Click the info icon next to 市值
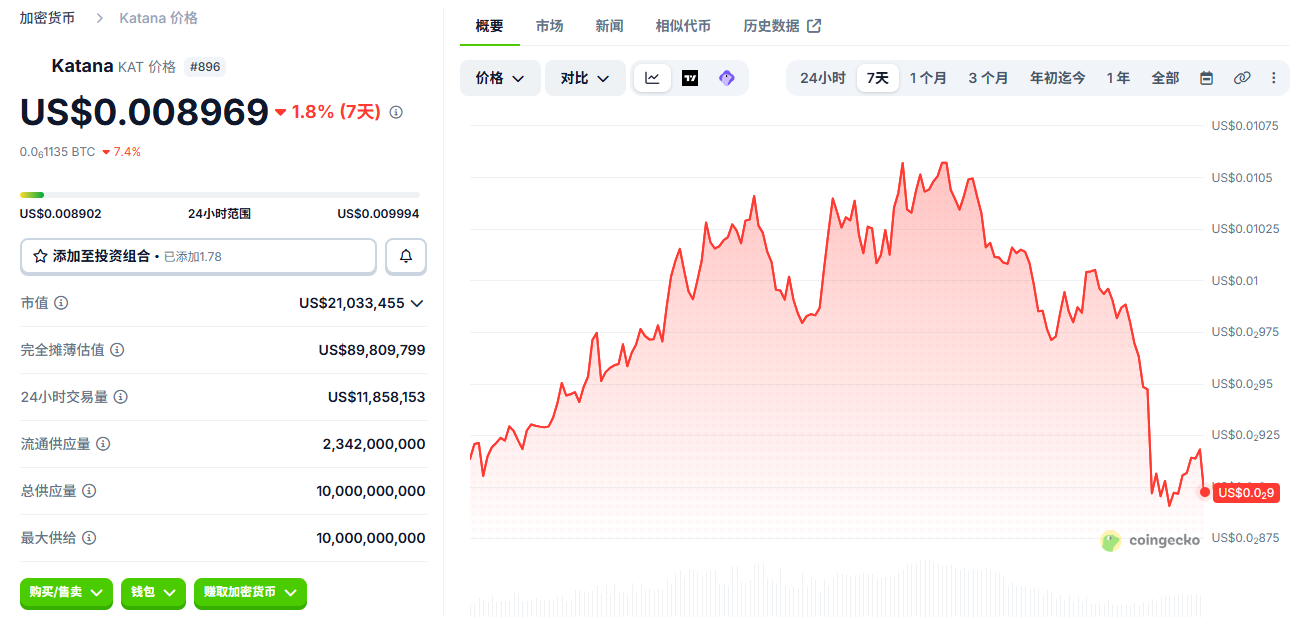The width and height of the screenshot is (1306, 617). click(x=61, y=302)
